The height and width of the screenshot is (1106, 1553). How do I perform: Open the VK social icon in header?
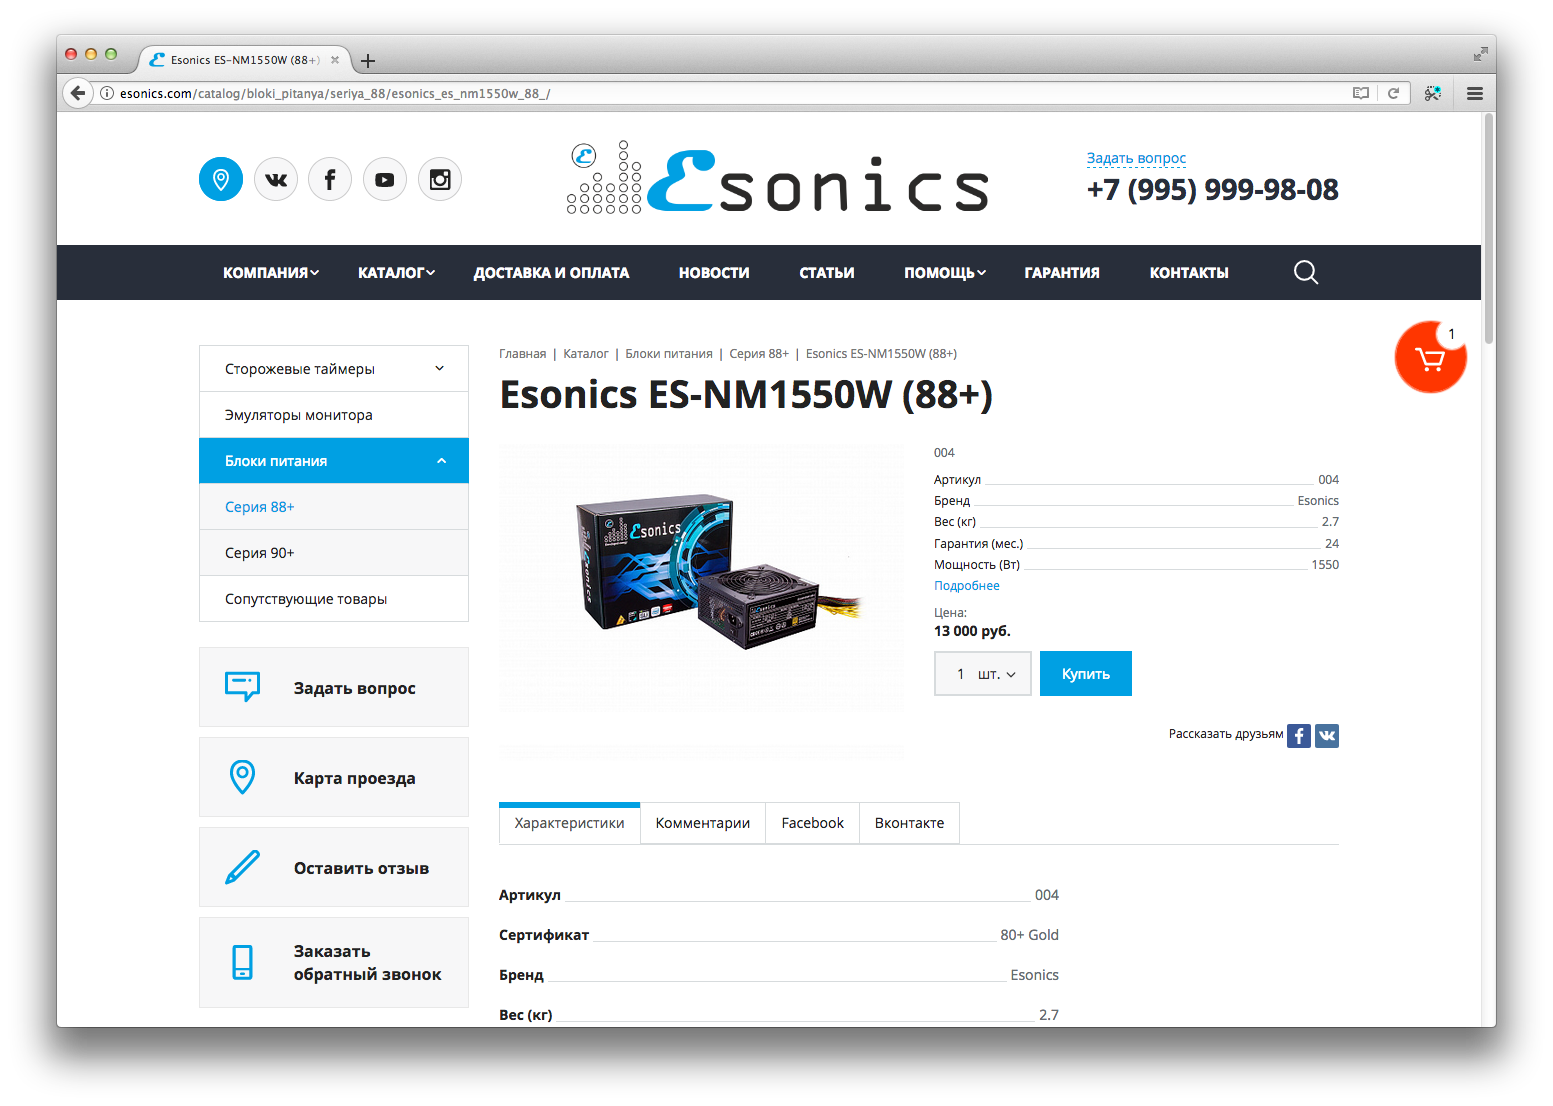coord(276,179)
